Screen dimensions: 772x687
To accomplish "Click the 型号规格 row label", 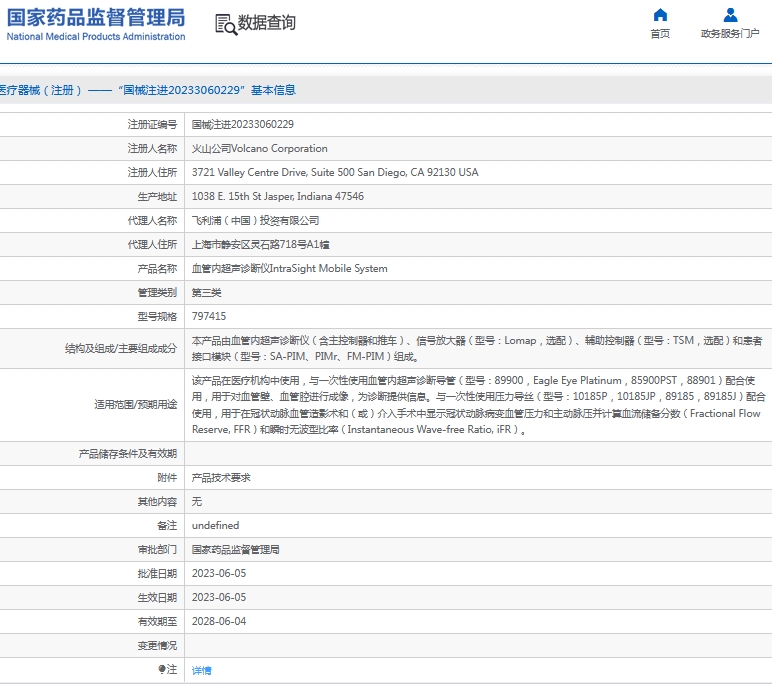I will (157, 316).
